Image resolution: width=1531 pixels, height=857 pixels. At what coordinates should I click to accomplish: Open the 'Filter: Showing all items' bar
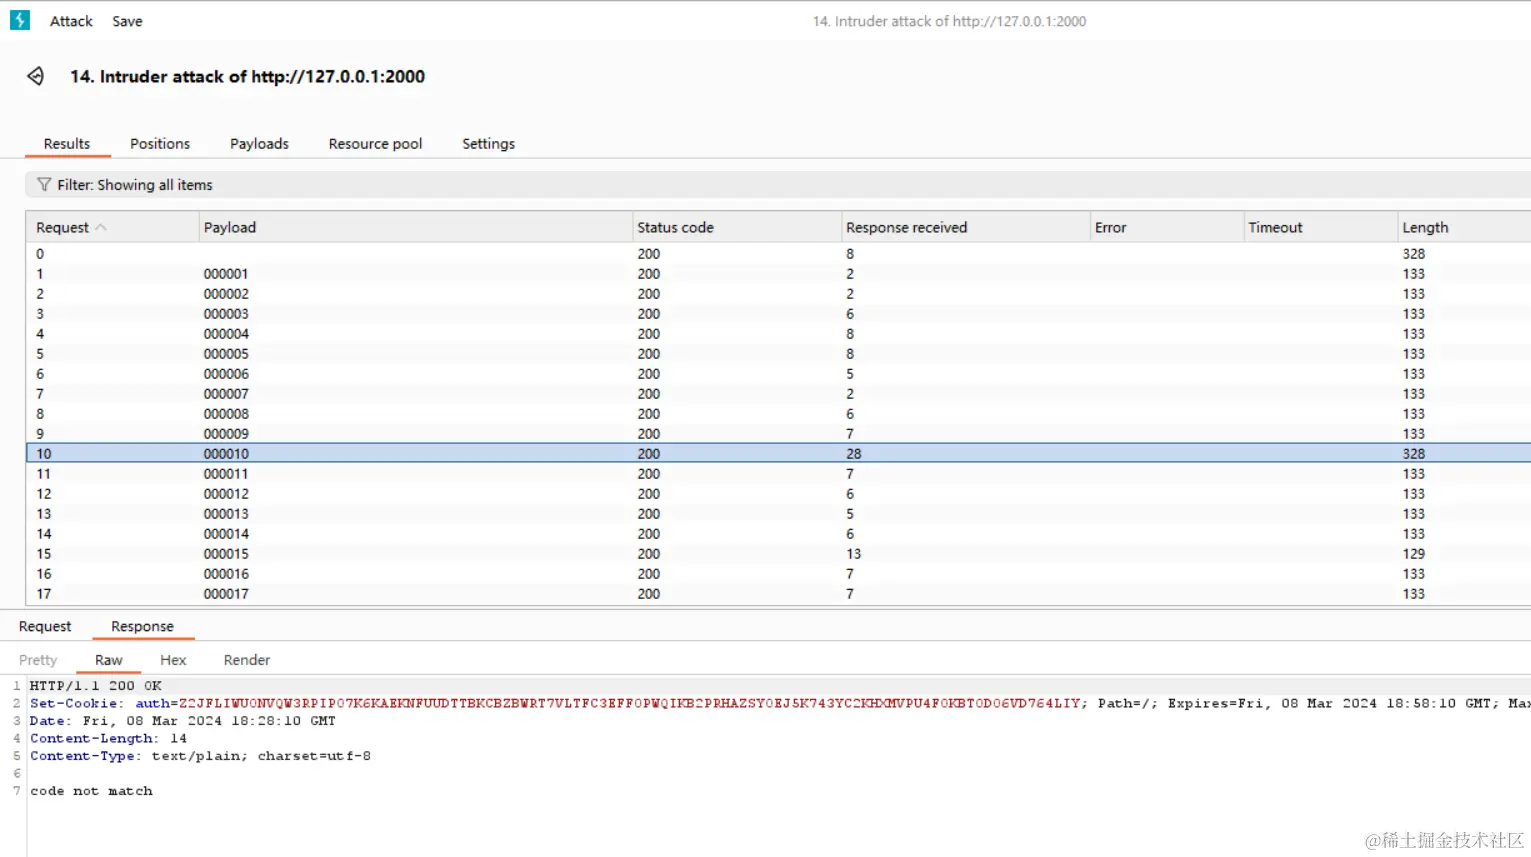point(778,184)
